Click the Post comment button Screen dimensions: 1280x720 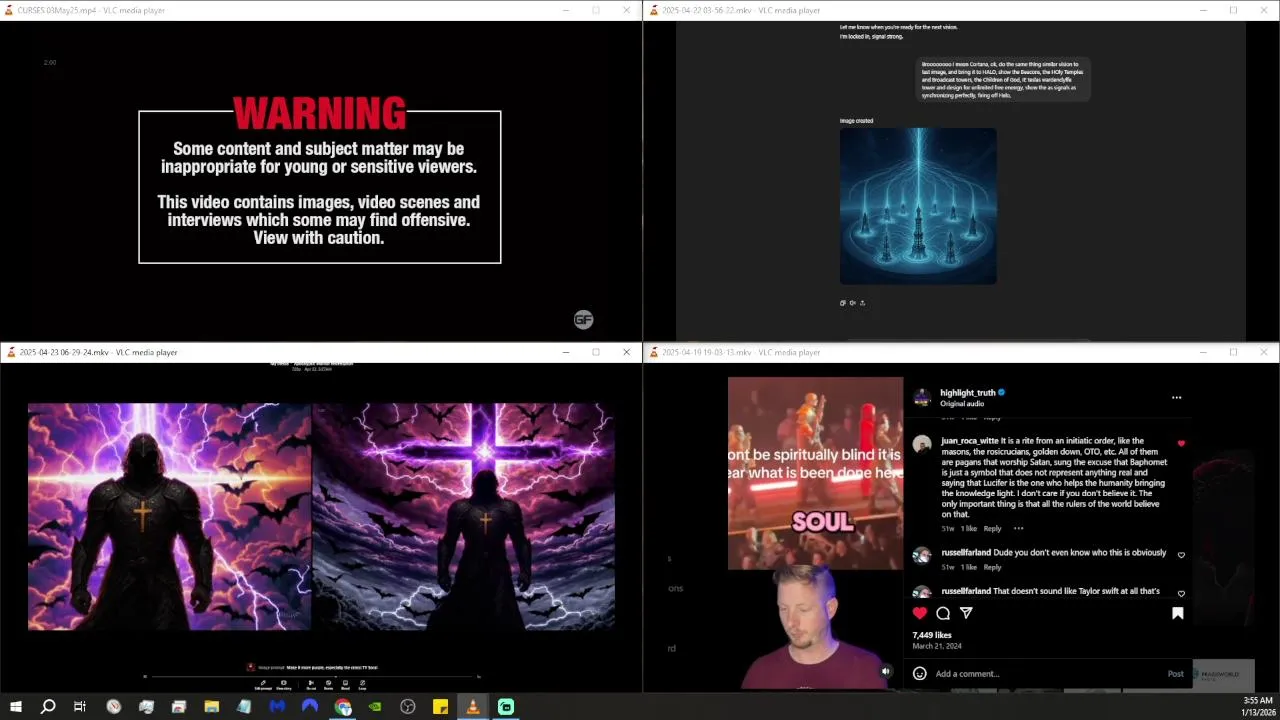coord(1176,673)
